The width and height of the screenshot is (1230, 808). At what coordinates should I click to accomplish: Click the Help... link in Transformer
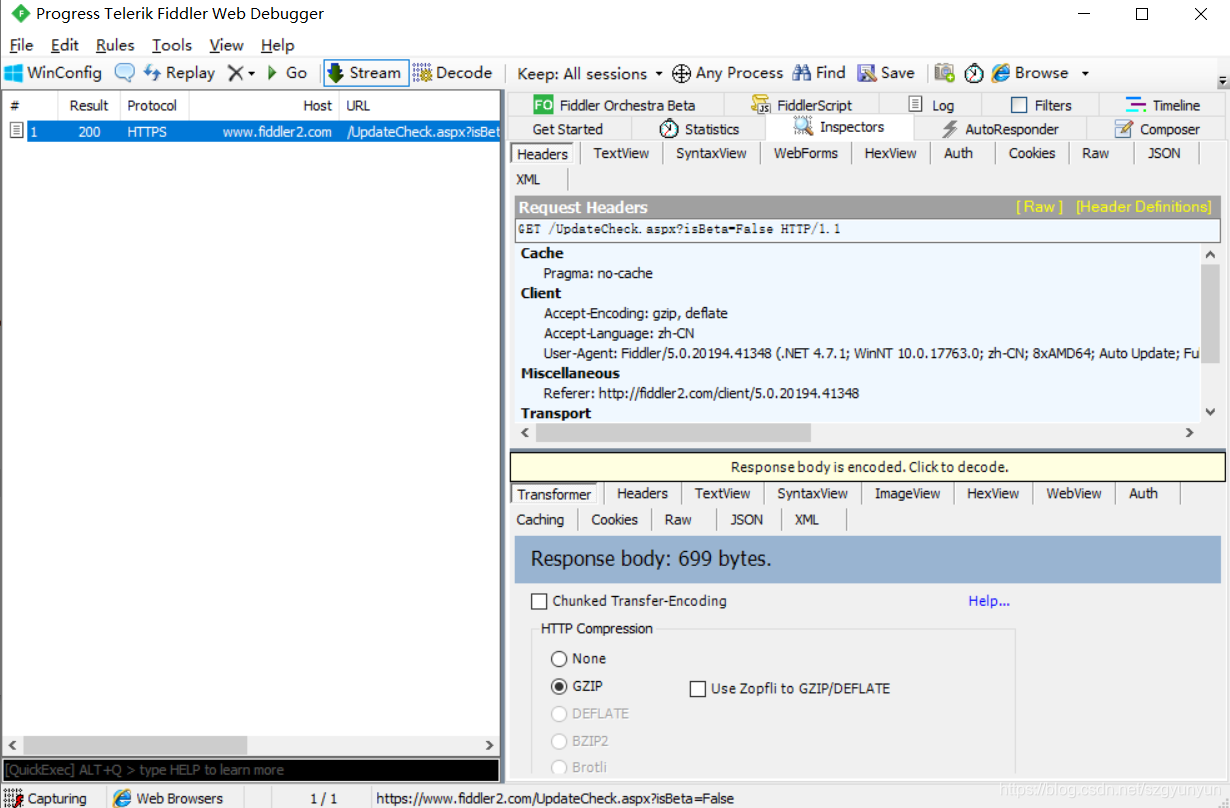point(989,601)
